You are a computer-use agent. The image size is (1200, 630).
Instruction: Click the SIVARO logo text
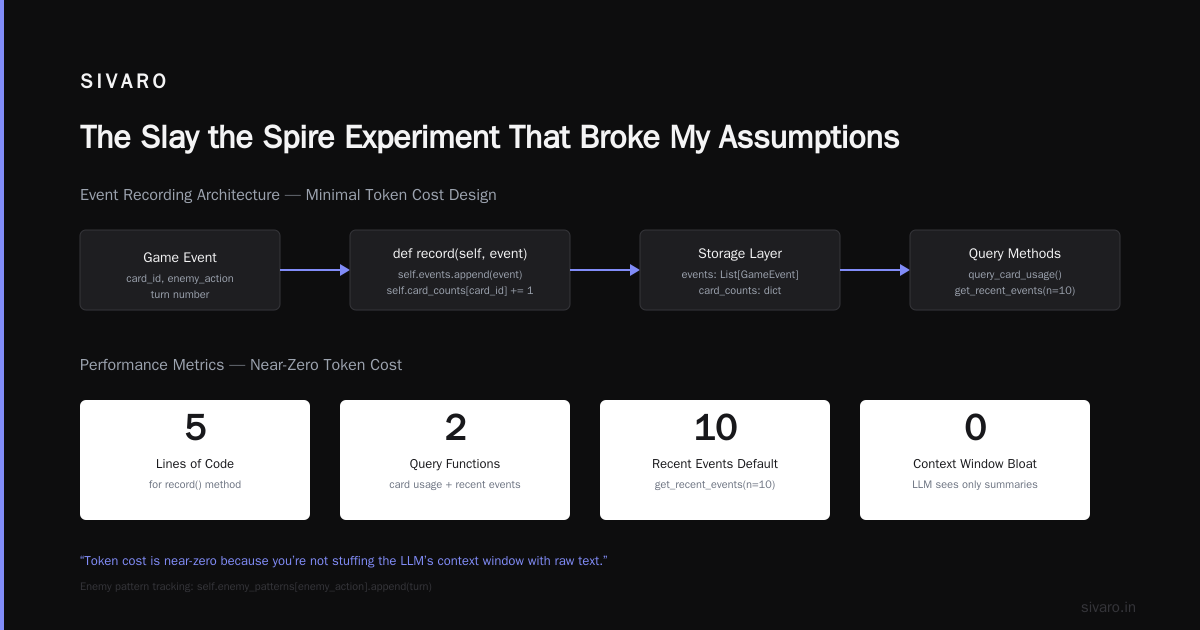[x=124, y=82]
